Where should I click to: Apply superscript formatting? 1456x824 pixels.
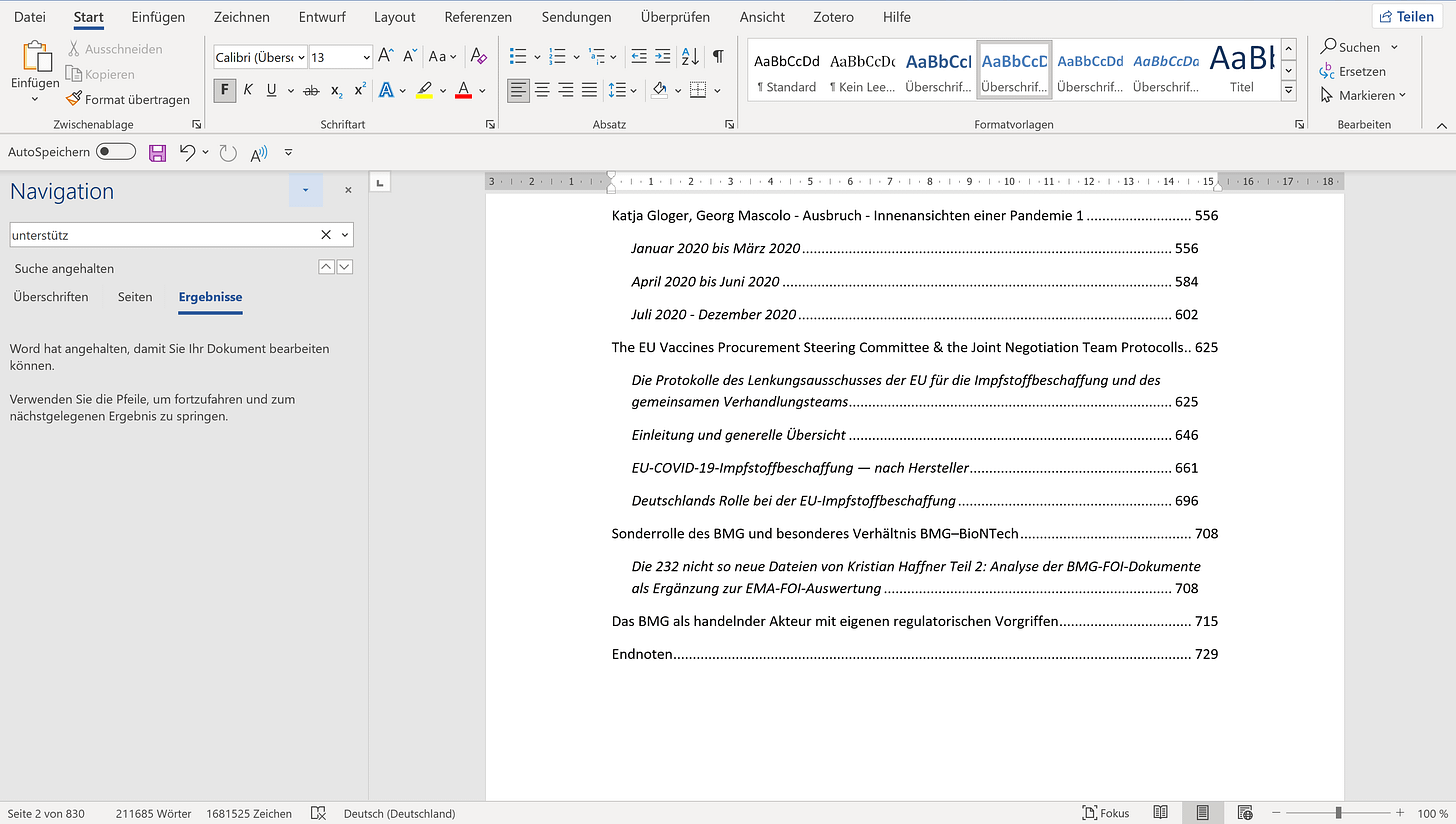tap(360, 90)
